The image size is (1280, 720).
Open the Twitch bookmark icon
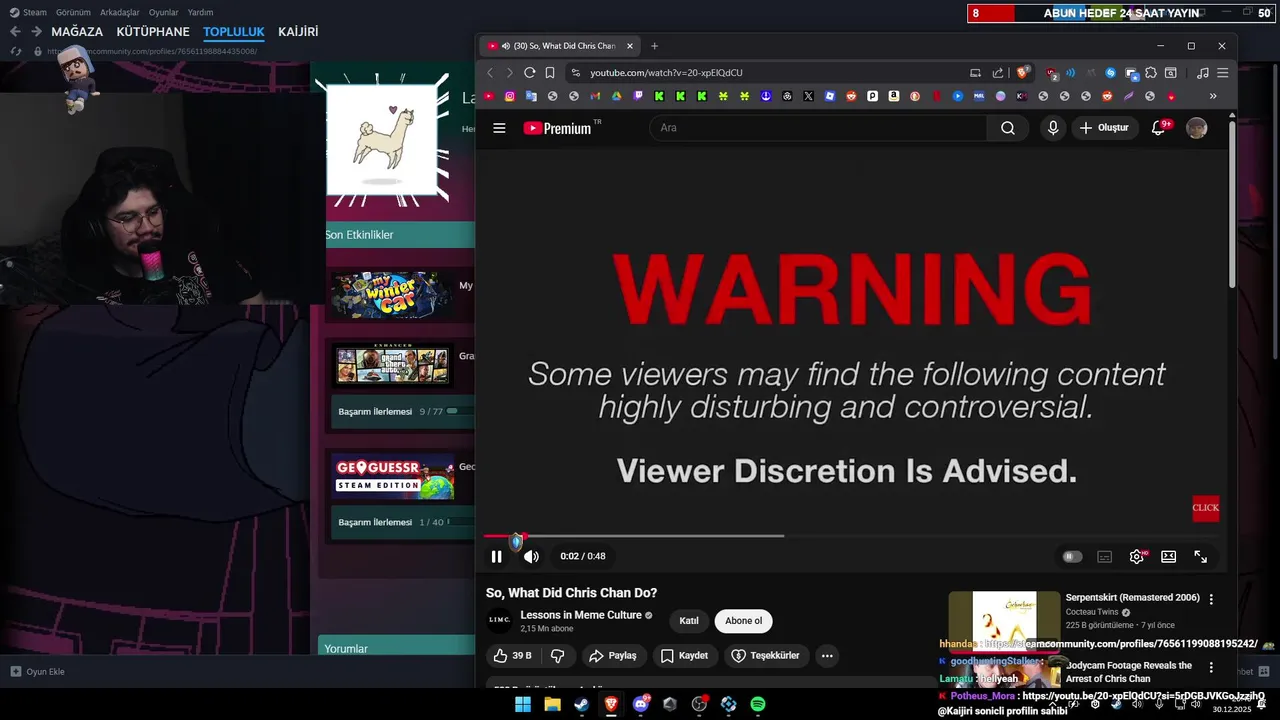pos(638,96)
